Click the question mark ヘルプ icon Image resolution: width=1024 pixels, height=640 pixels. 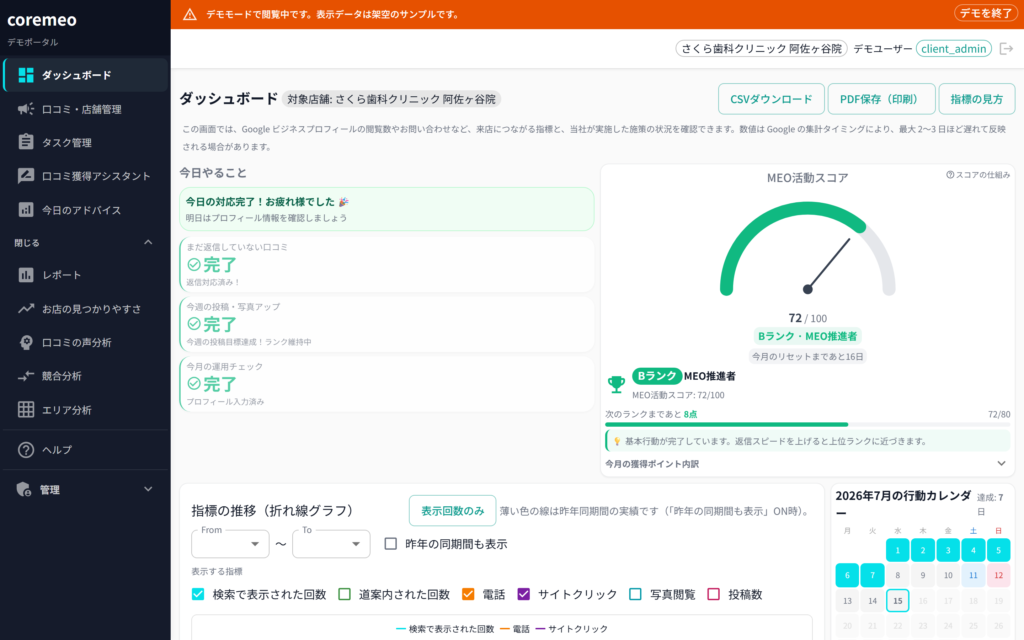(x=25, y=450)
